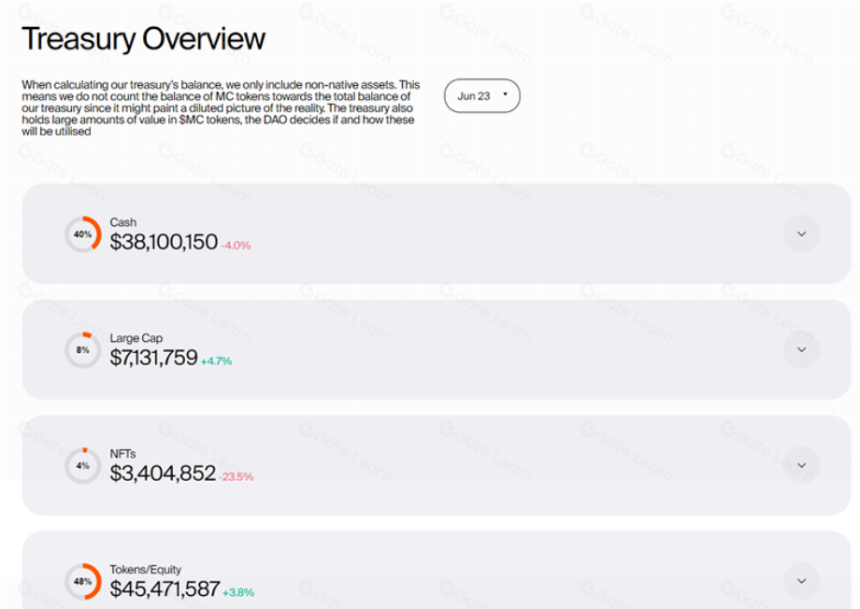This screenshot has height=609, width=860.
Task: Click the 48% Tokens/Equity donut chart
Action: 83,582
